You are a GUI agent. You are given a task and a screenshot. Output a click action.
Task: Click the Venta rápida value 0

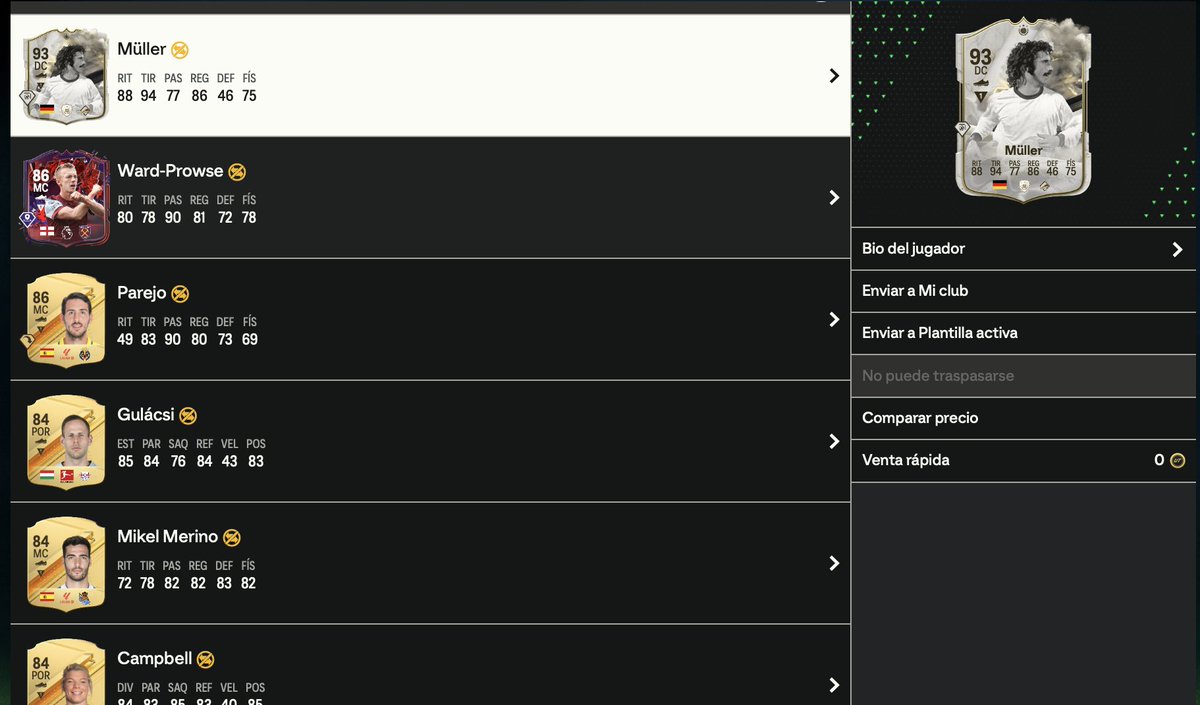click(x=1159, y=461)
